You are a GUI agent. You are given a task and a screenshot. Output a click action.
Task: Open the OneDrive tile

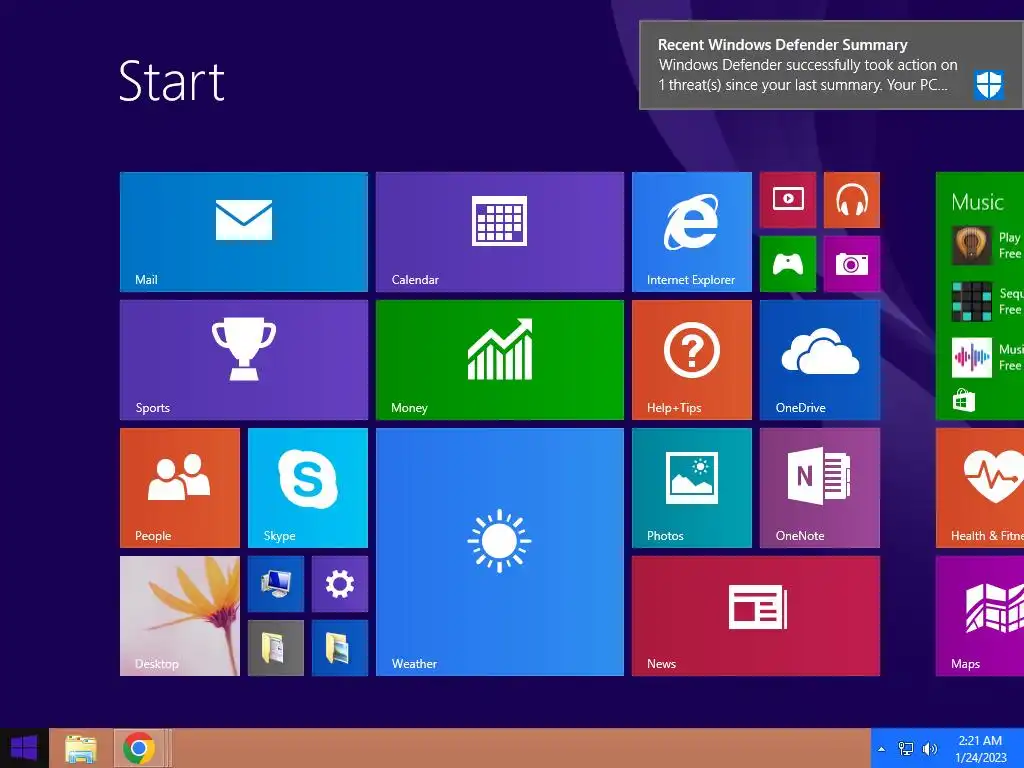pos(820,360)
